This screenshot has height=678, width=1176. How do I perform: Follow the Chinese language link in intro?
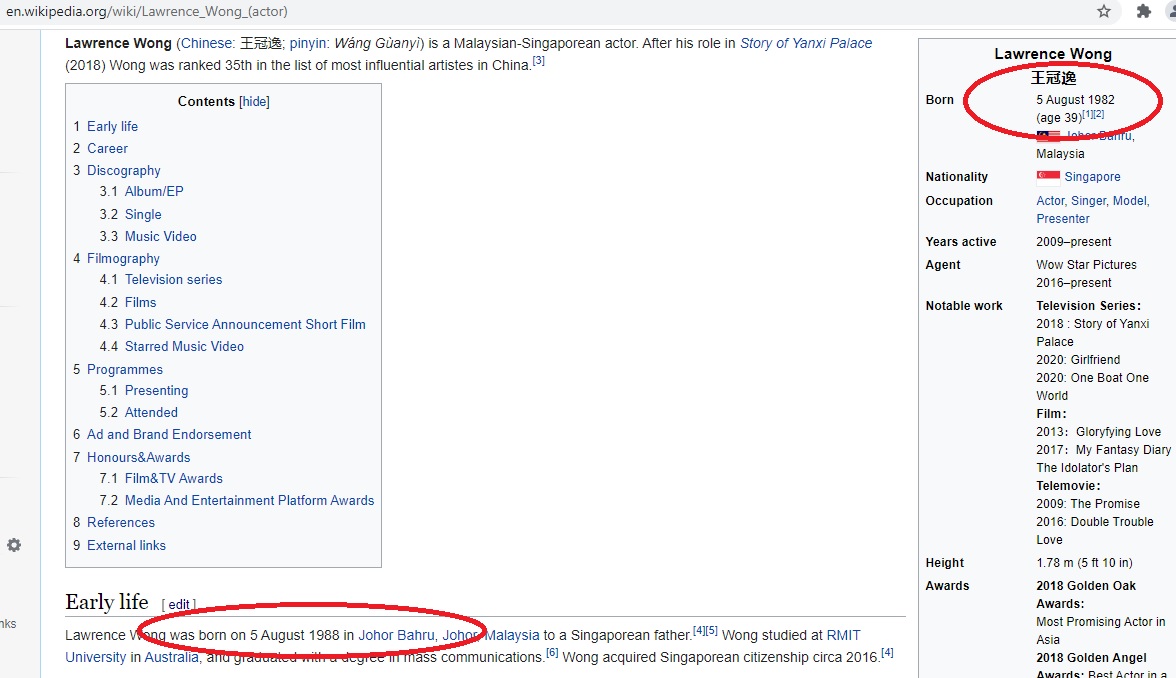coord(207,44)
